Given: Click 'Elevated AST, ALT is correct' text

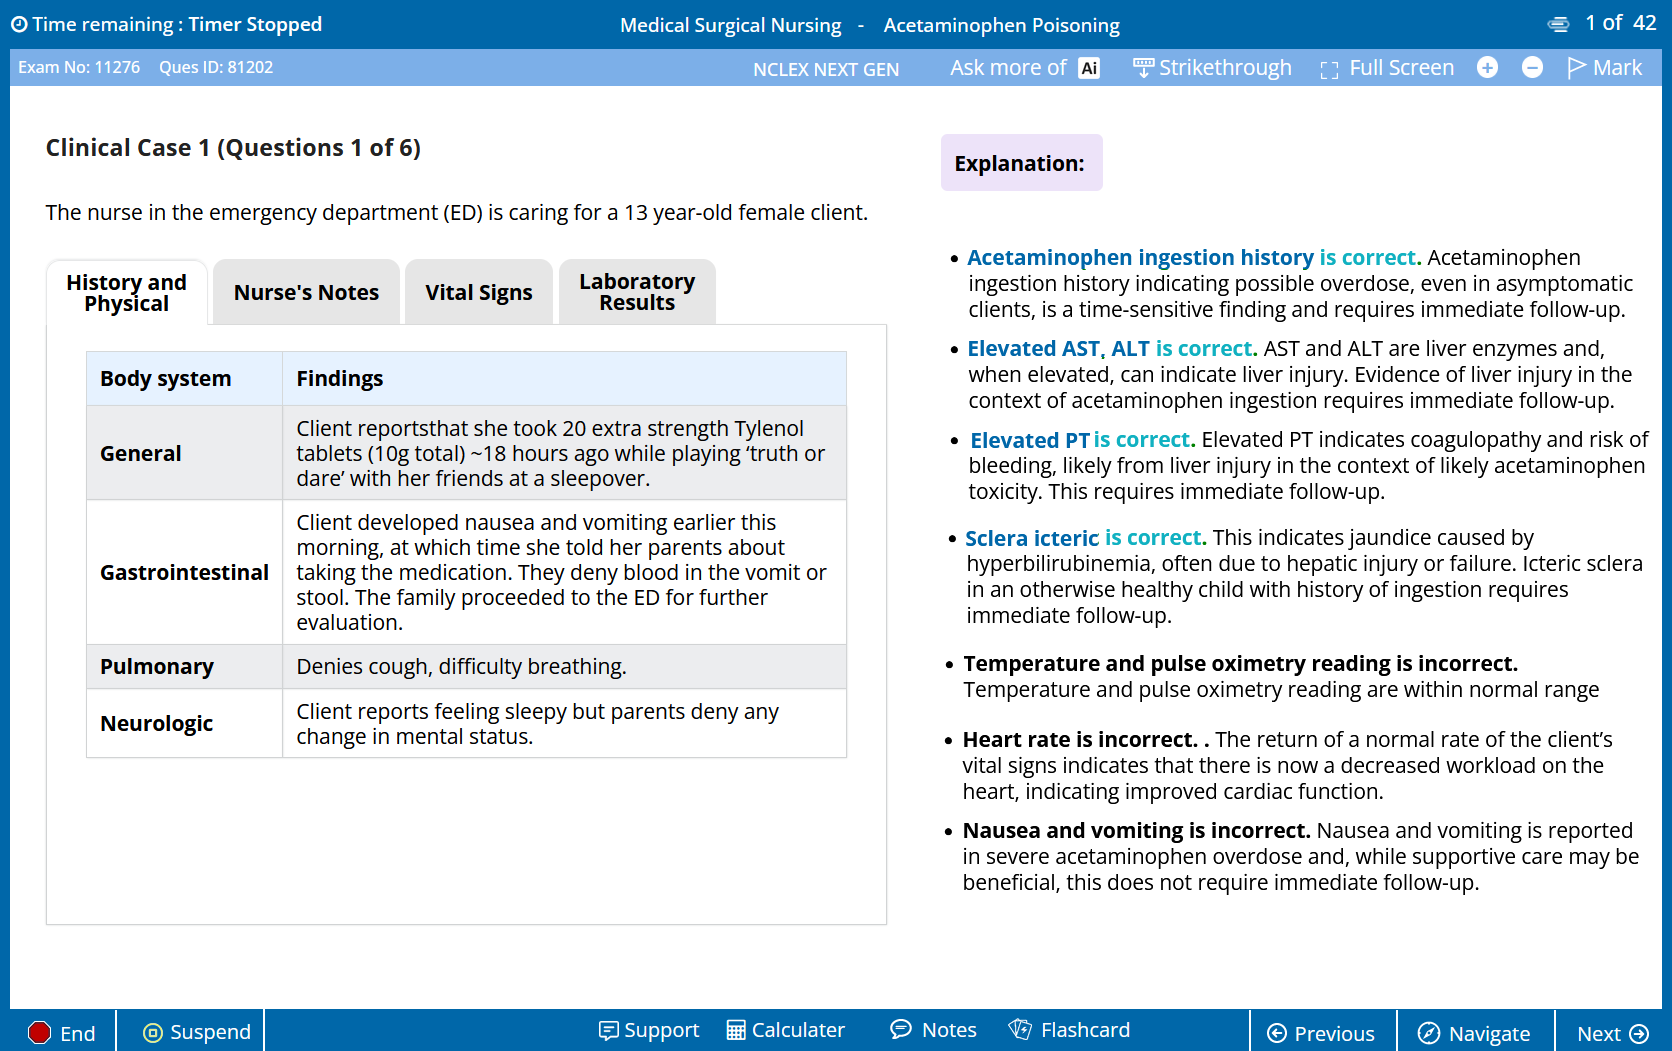Looking at the screenshot, I should pos(1112,348).
